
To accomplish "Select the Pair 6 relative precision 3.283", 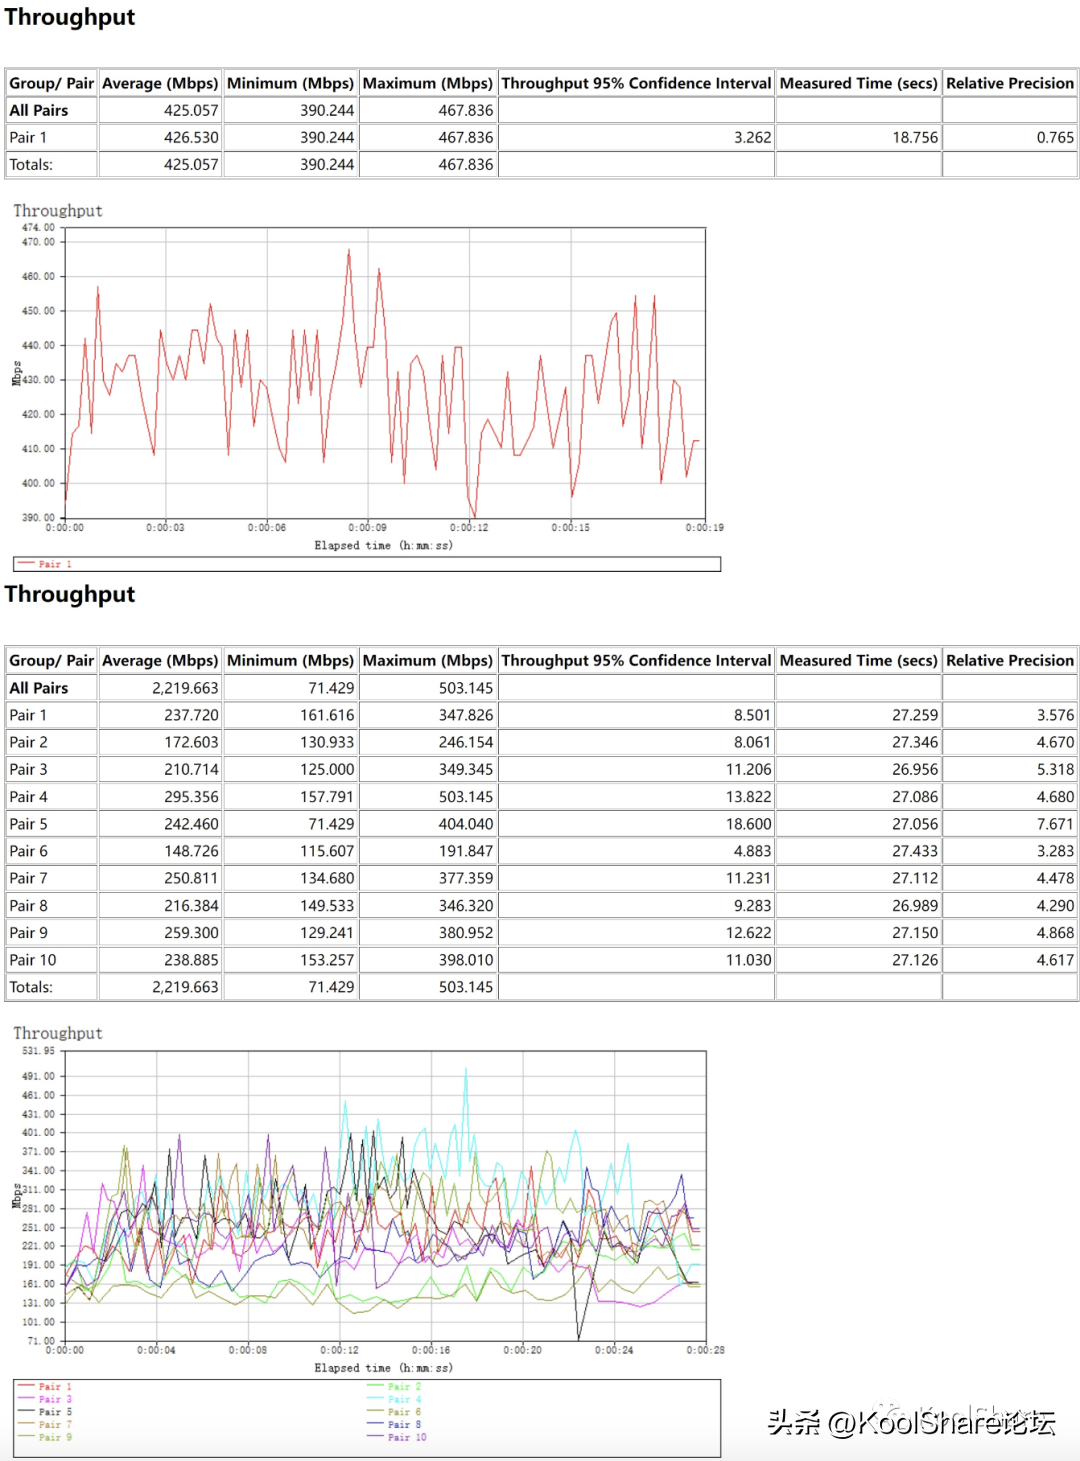I will pyautogui.click(x=1055, y=851).
